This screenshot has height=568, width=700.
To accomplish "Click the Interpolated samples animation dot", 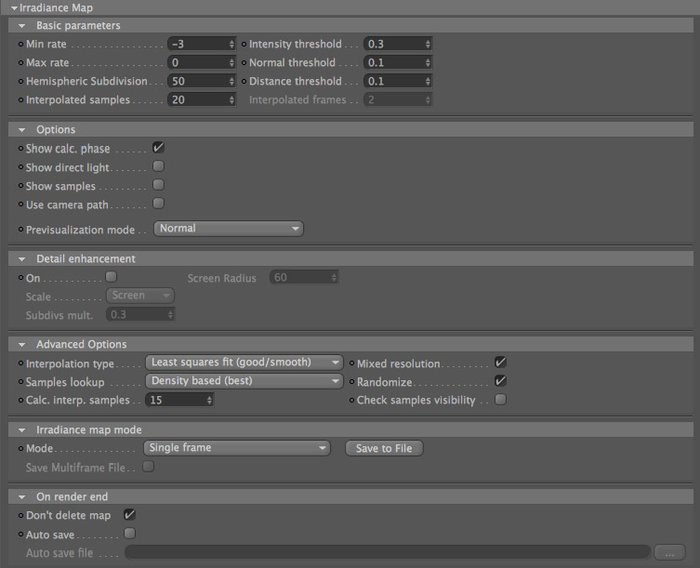I will tap(21, 100).
